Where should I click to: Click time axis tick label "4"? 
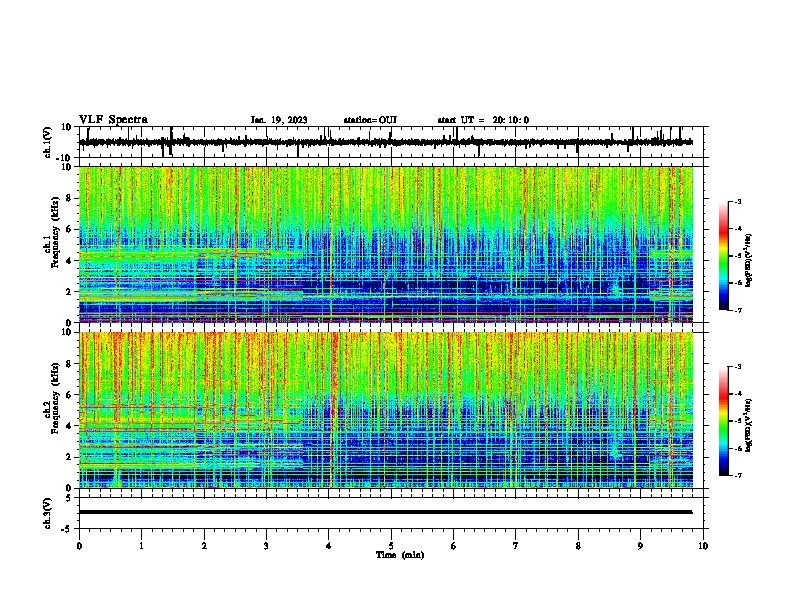[x=329, y=546]
